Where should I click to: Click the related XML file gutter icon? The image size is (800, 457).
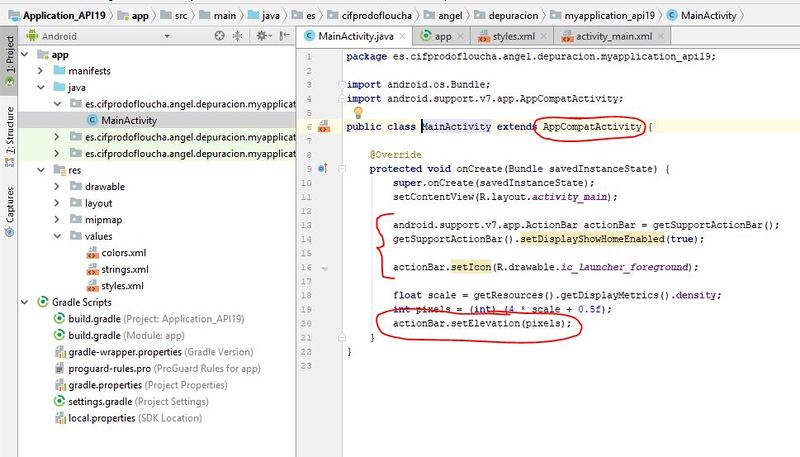(x=324, y=126)
